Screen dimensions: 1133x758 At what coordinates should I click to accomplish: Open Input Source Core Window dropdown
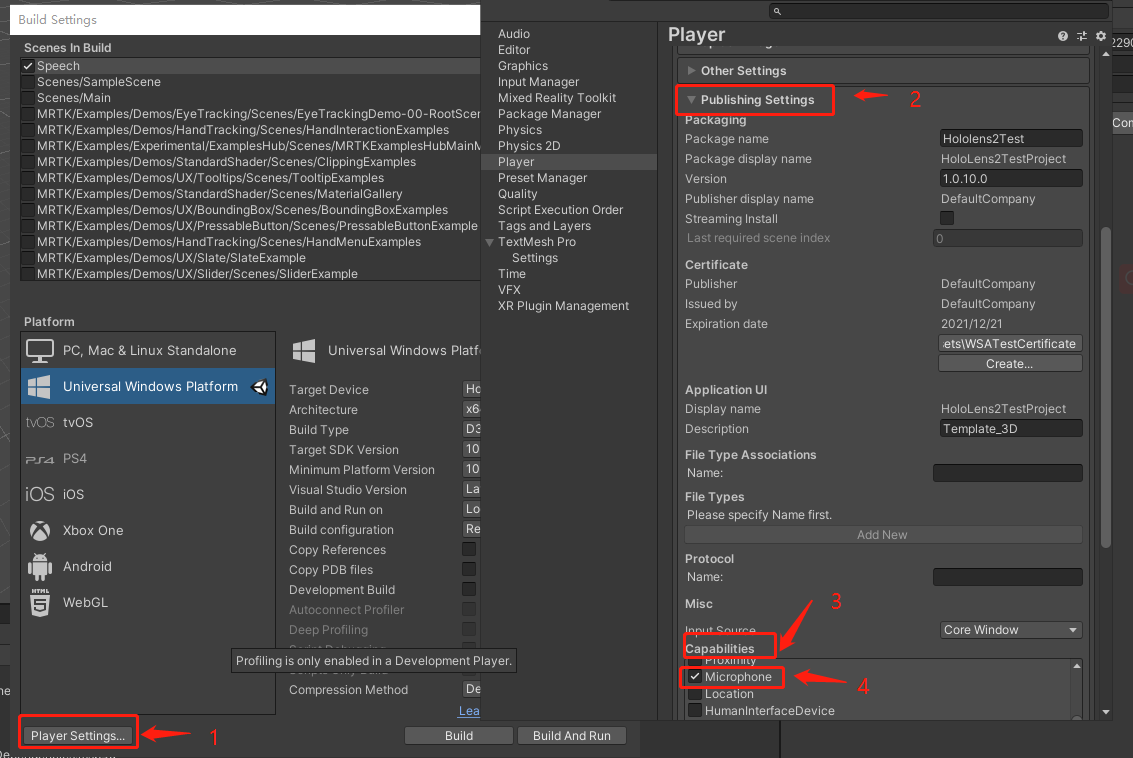(1010, 630)
